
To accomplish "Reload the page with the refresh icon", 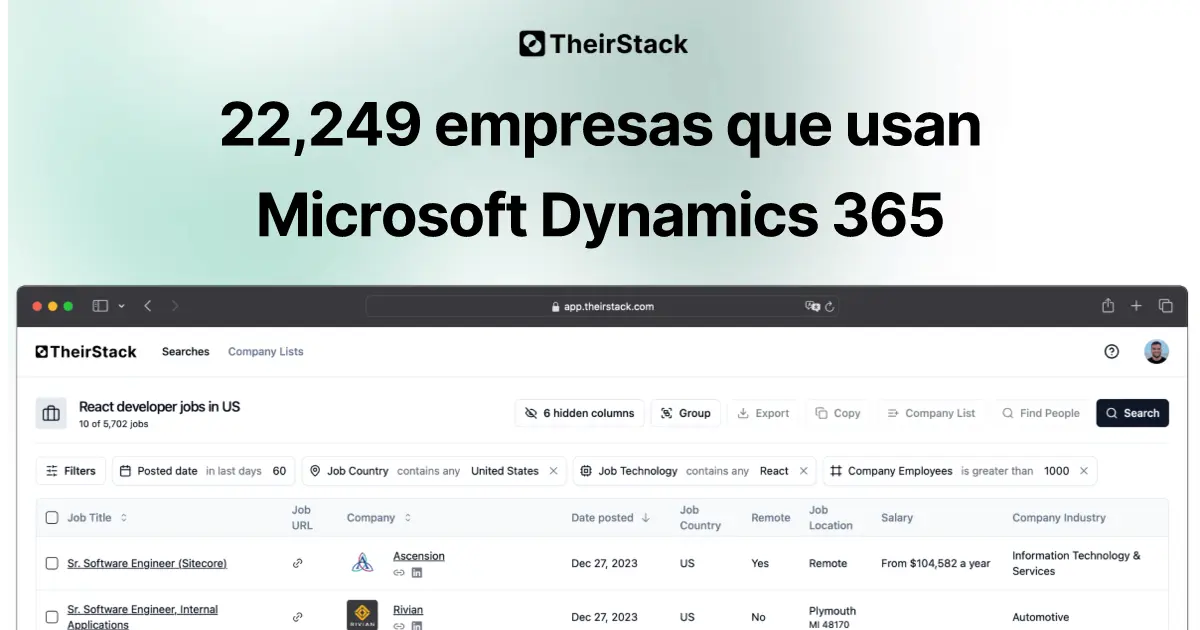I will click(x=829, y=306).
